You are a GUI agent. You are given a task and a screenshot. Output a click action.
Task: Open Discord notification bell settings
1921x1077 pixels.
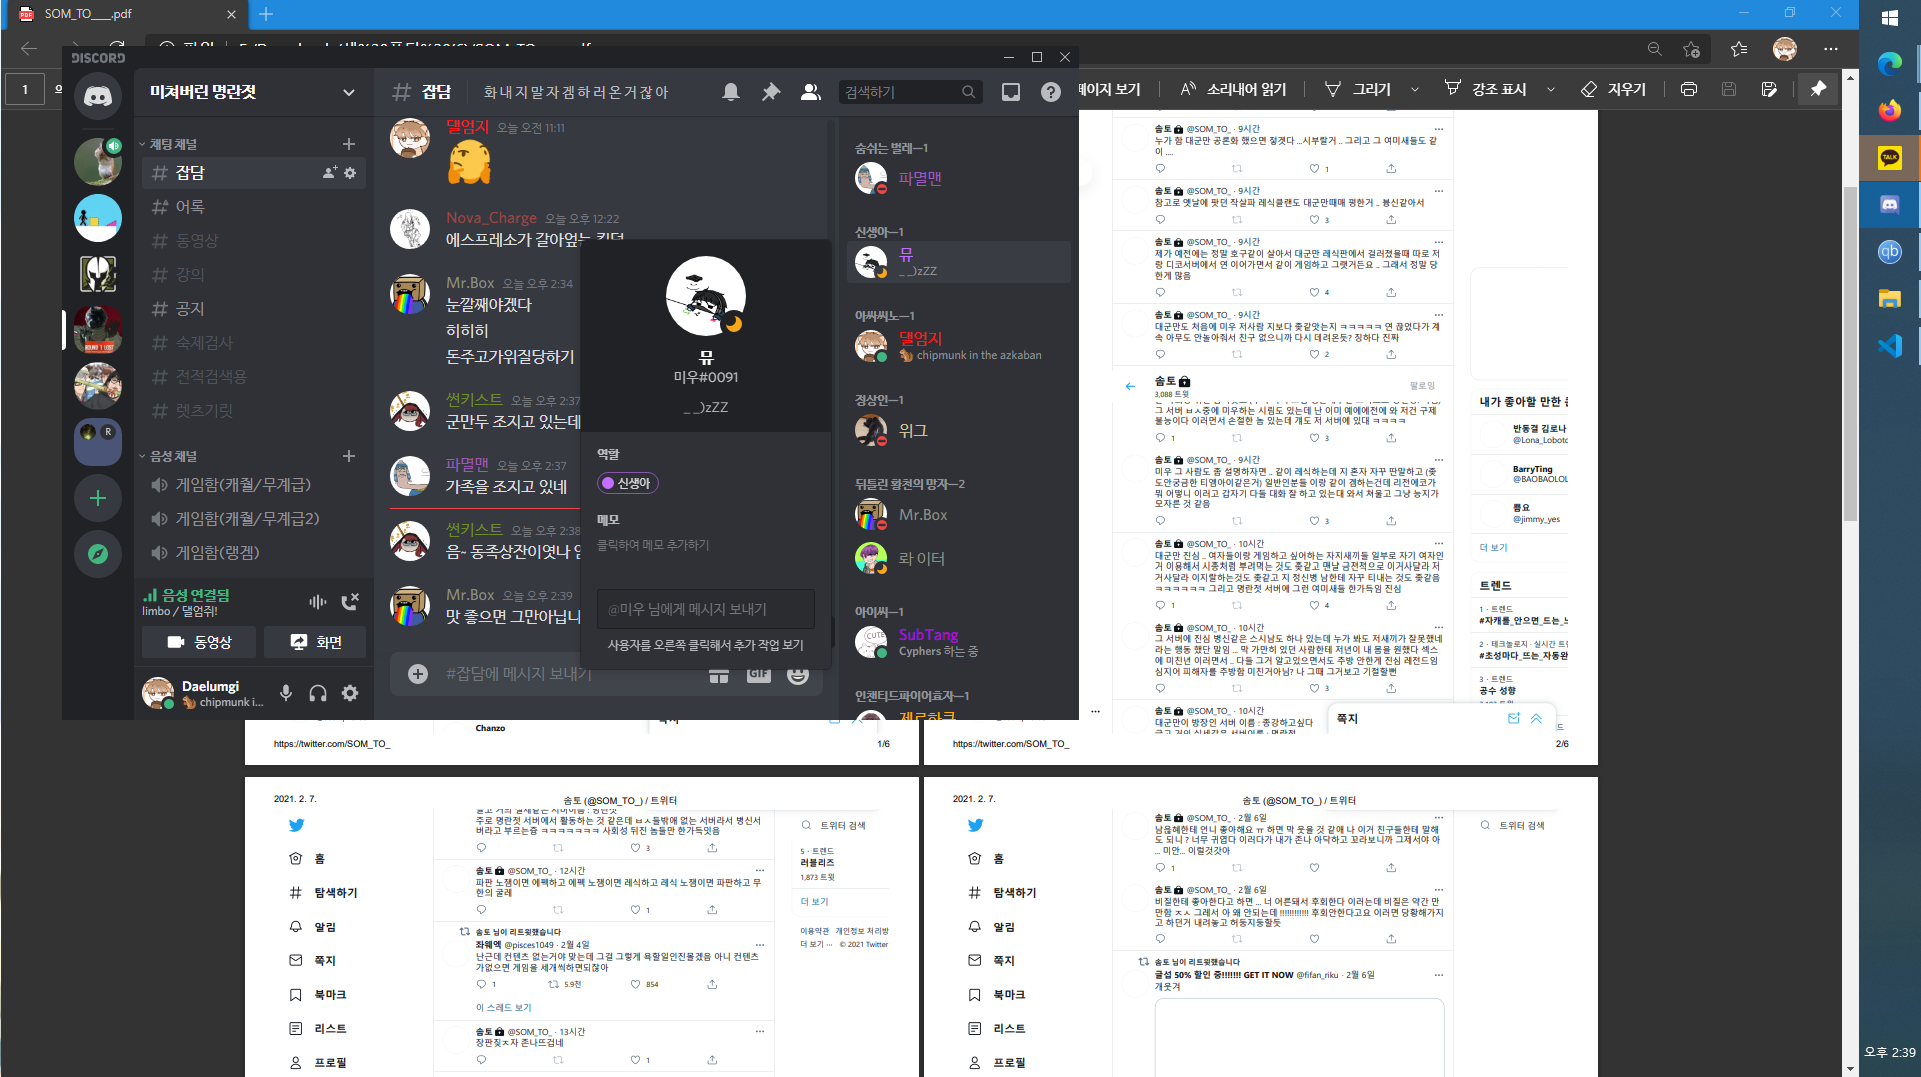[x=731, y=92]
